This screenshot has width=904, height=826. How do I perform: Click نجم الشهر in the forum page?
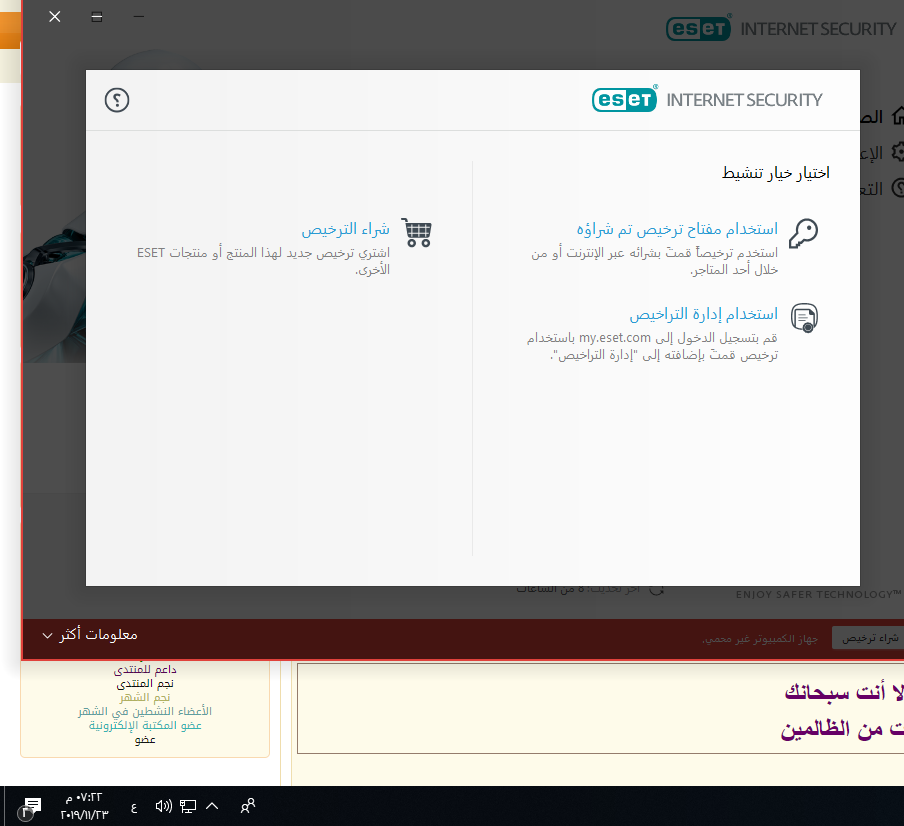click(145, 697)
